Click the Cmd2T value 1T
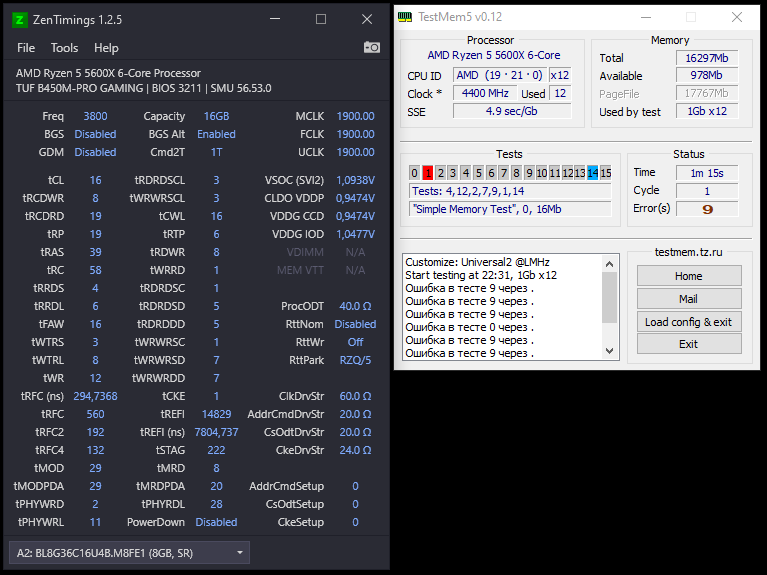This screenshot has width=767, height=575. point(216,152)
